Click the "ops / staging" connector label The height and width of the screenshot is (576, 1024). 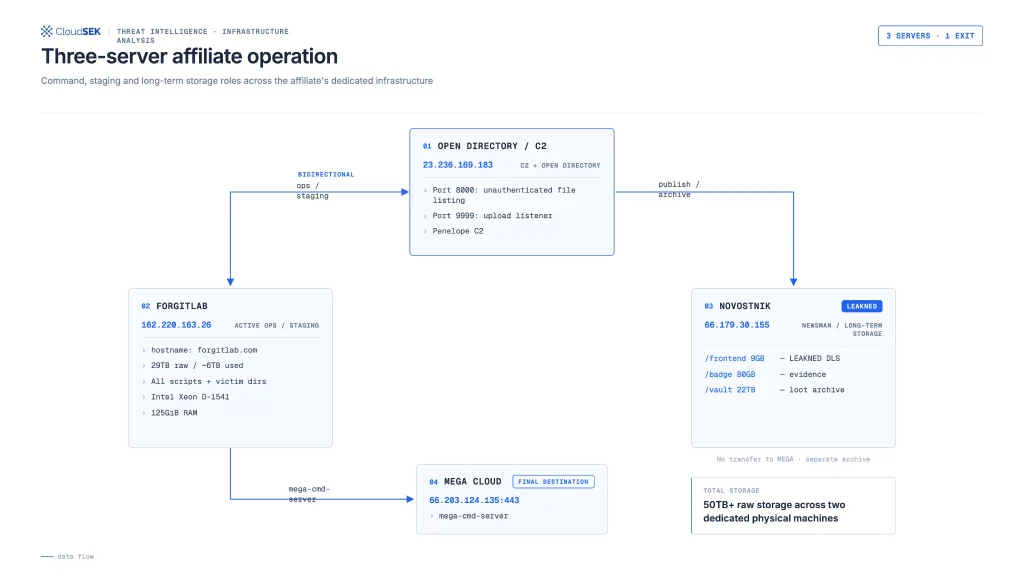tap(312, 191)
